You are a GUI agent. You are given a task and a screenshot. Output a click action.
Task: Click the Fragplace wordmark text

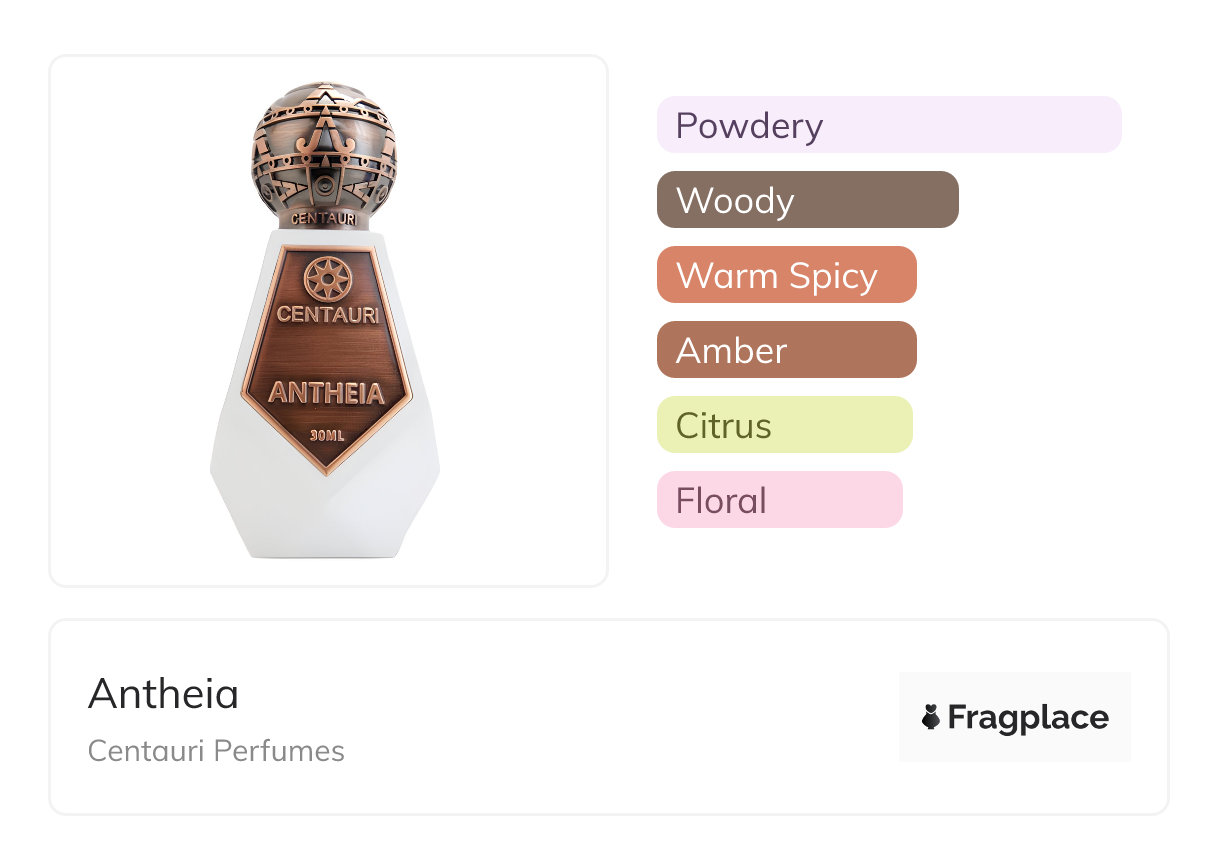pos(1028,717)
